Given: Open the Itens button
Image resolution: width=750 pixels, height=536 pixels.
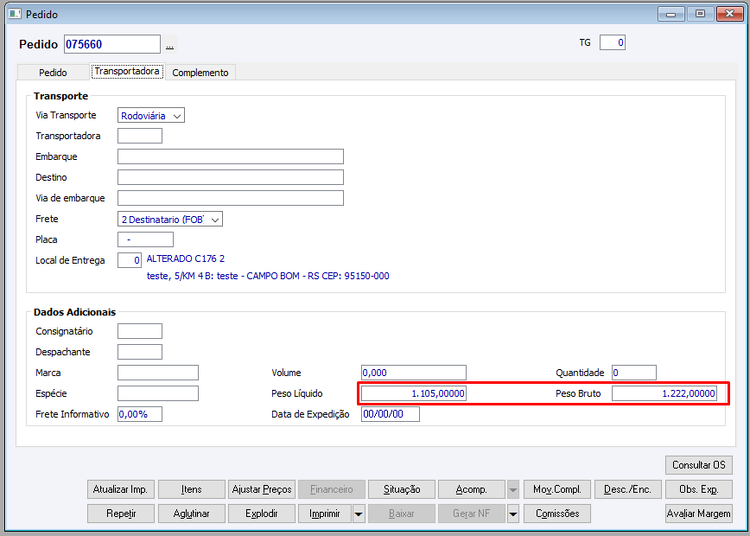Looking at the screenshot, I should (x=191, y=490).
